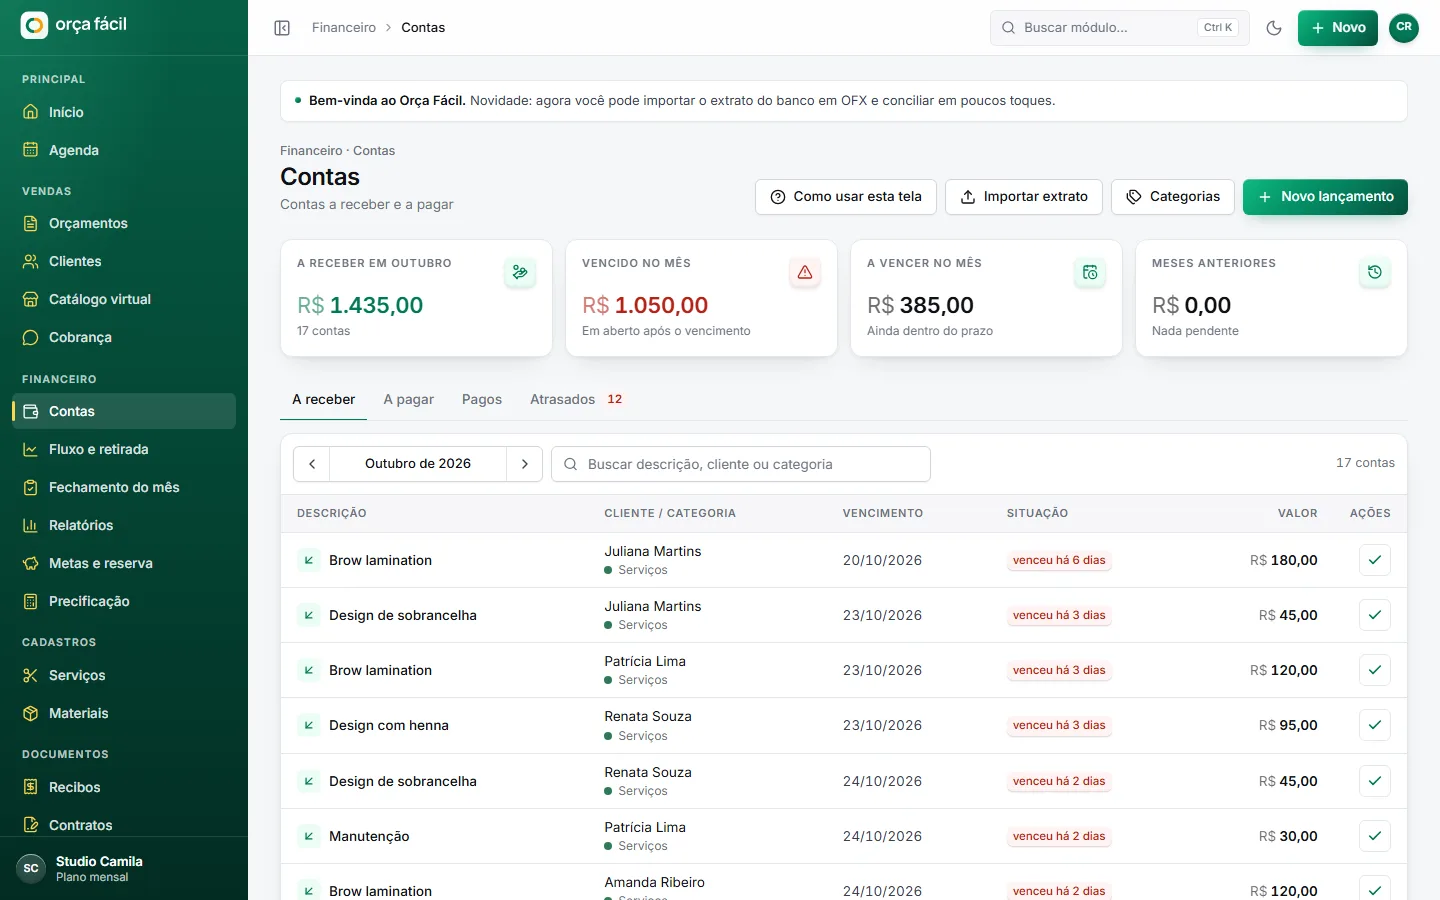Click the Materiais box icon

point(31,713)
